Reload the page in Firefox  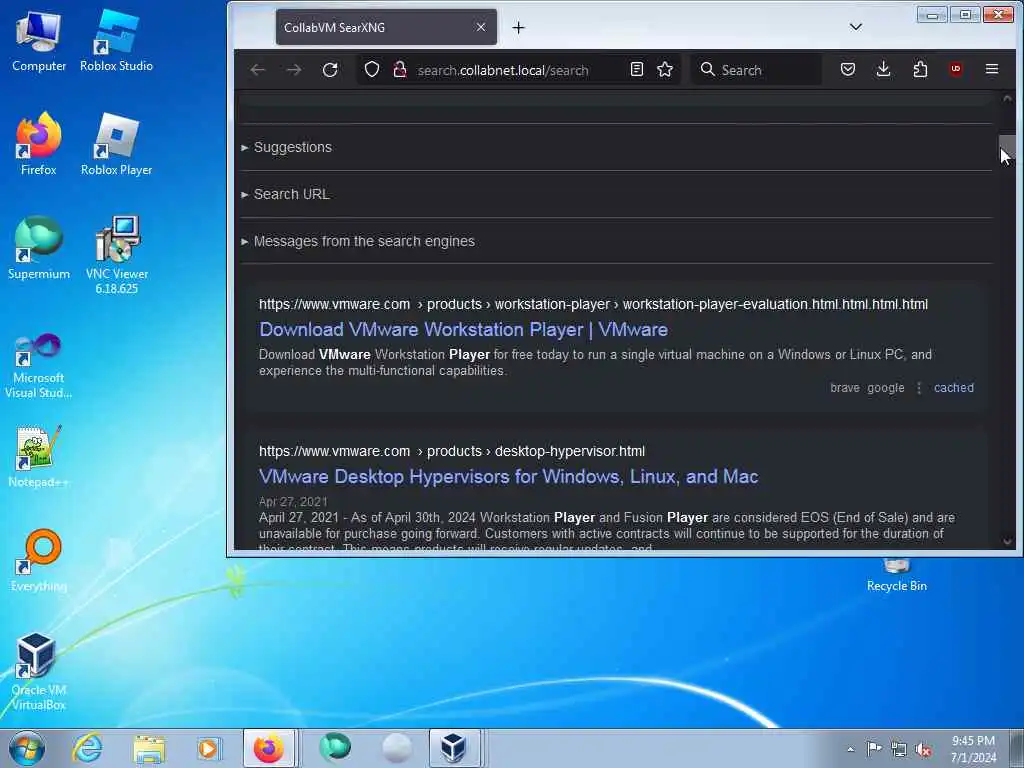[x=330, y=70]
